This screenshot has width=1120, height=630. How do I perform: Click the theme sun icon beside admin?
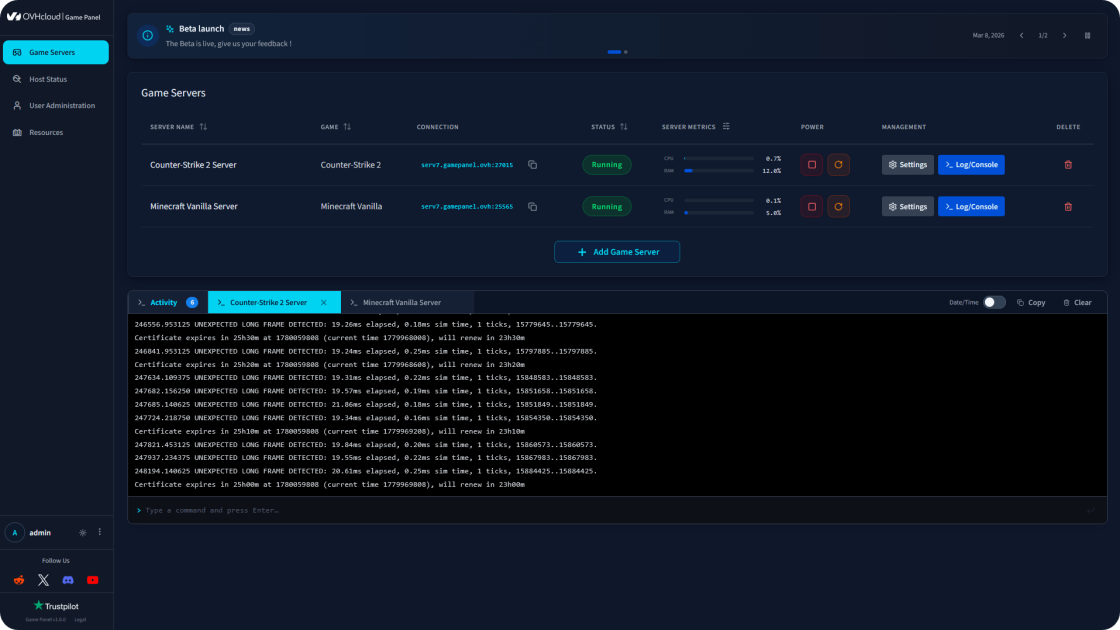point(83,532)
